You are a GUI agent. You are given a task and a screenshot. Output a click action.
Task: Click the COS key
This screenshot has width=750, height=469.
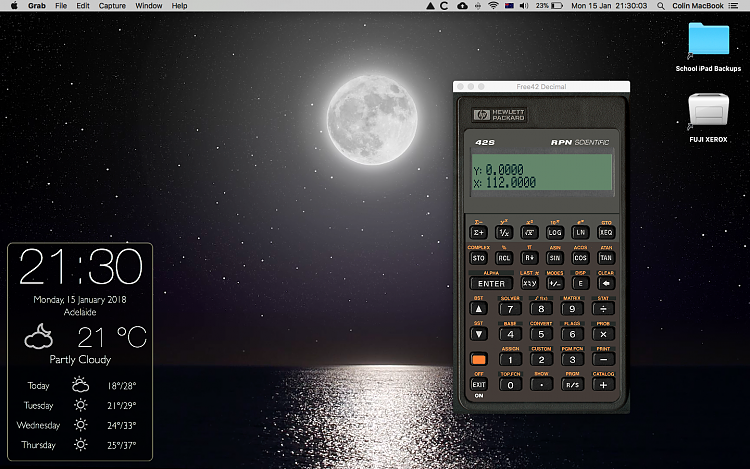tap(580, 258)
